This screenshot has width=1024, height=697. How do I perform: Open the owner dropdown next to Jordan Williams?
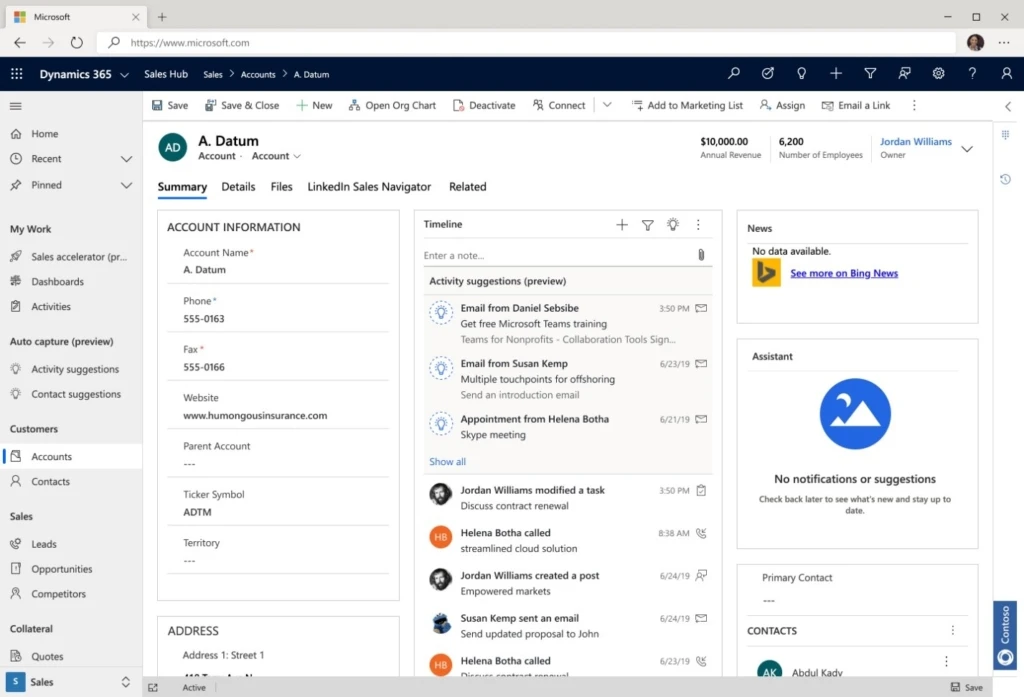(x=967, y=147)
